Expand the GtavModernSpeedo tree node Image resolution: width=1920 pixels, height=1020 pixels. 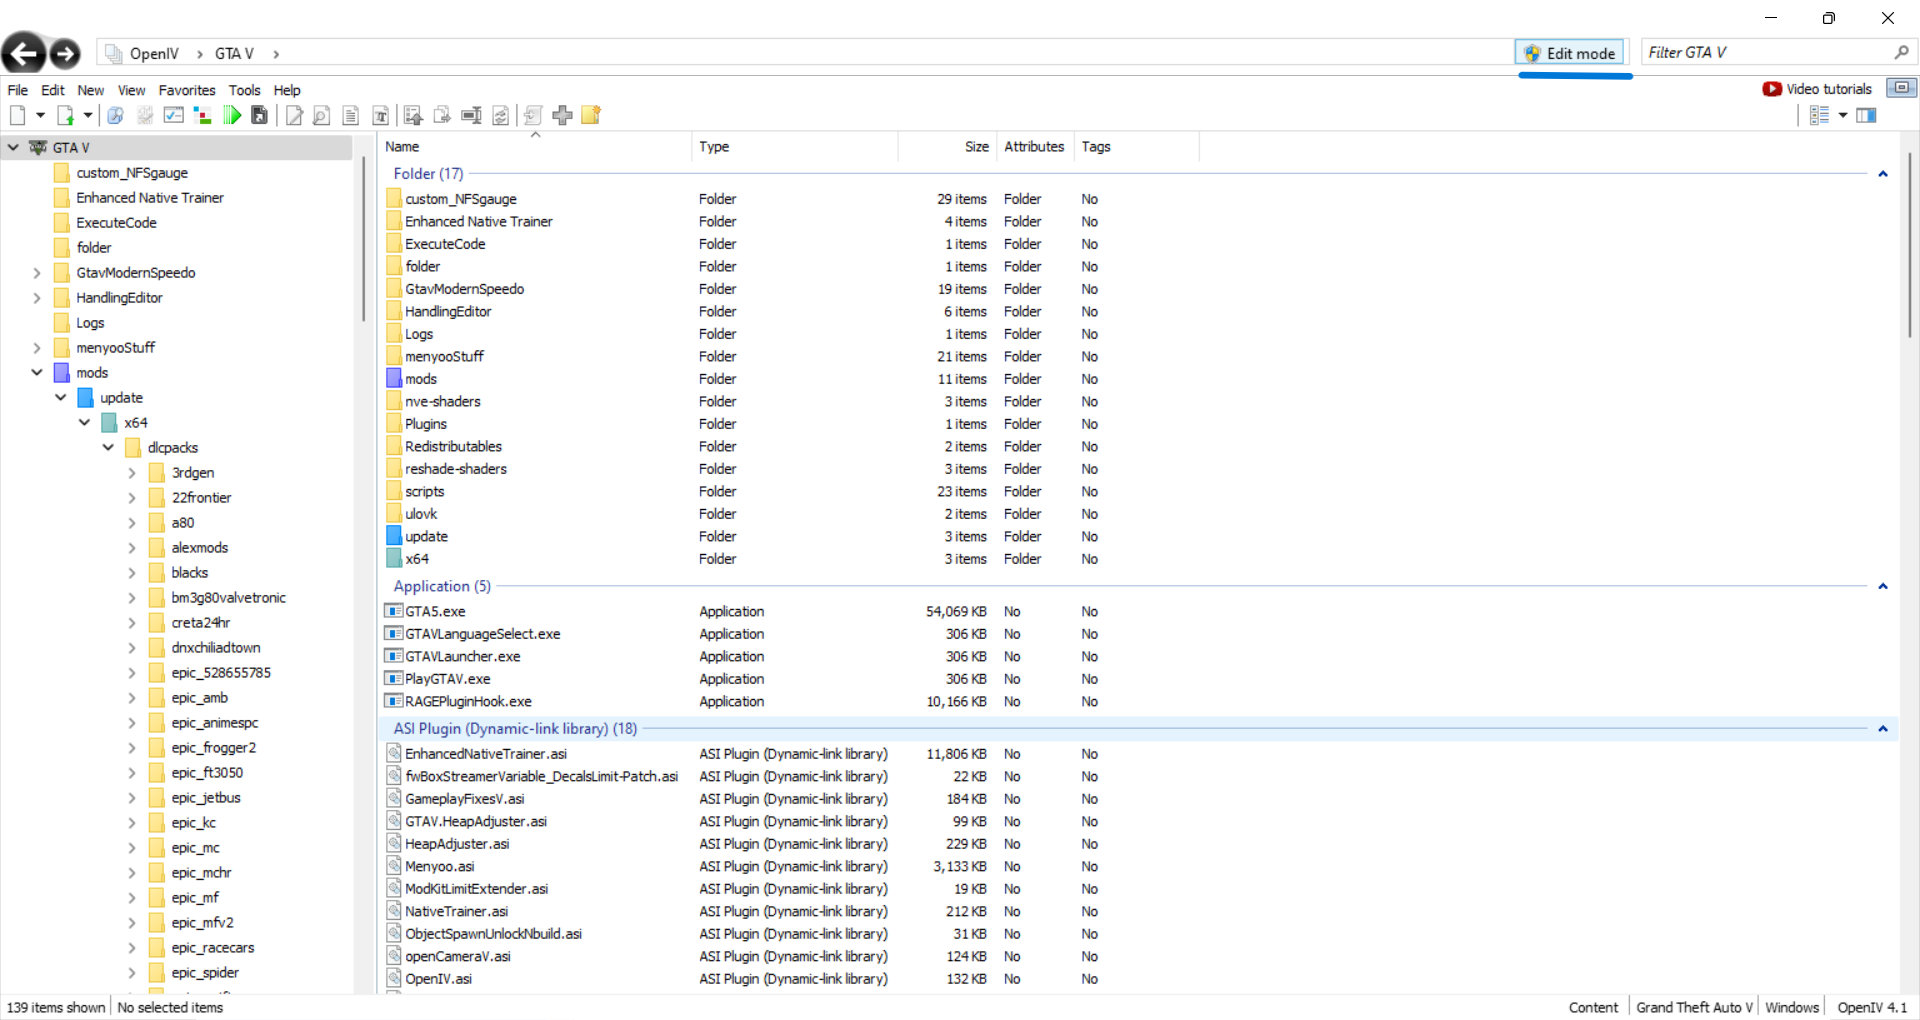[x=37, y=273]
